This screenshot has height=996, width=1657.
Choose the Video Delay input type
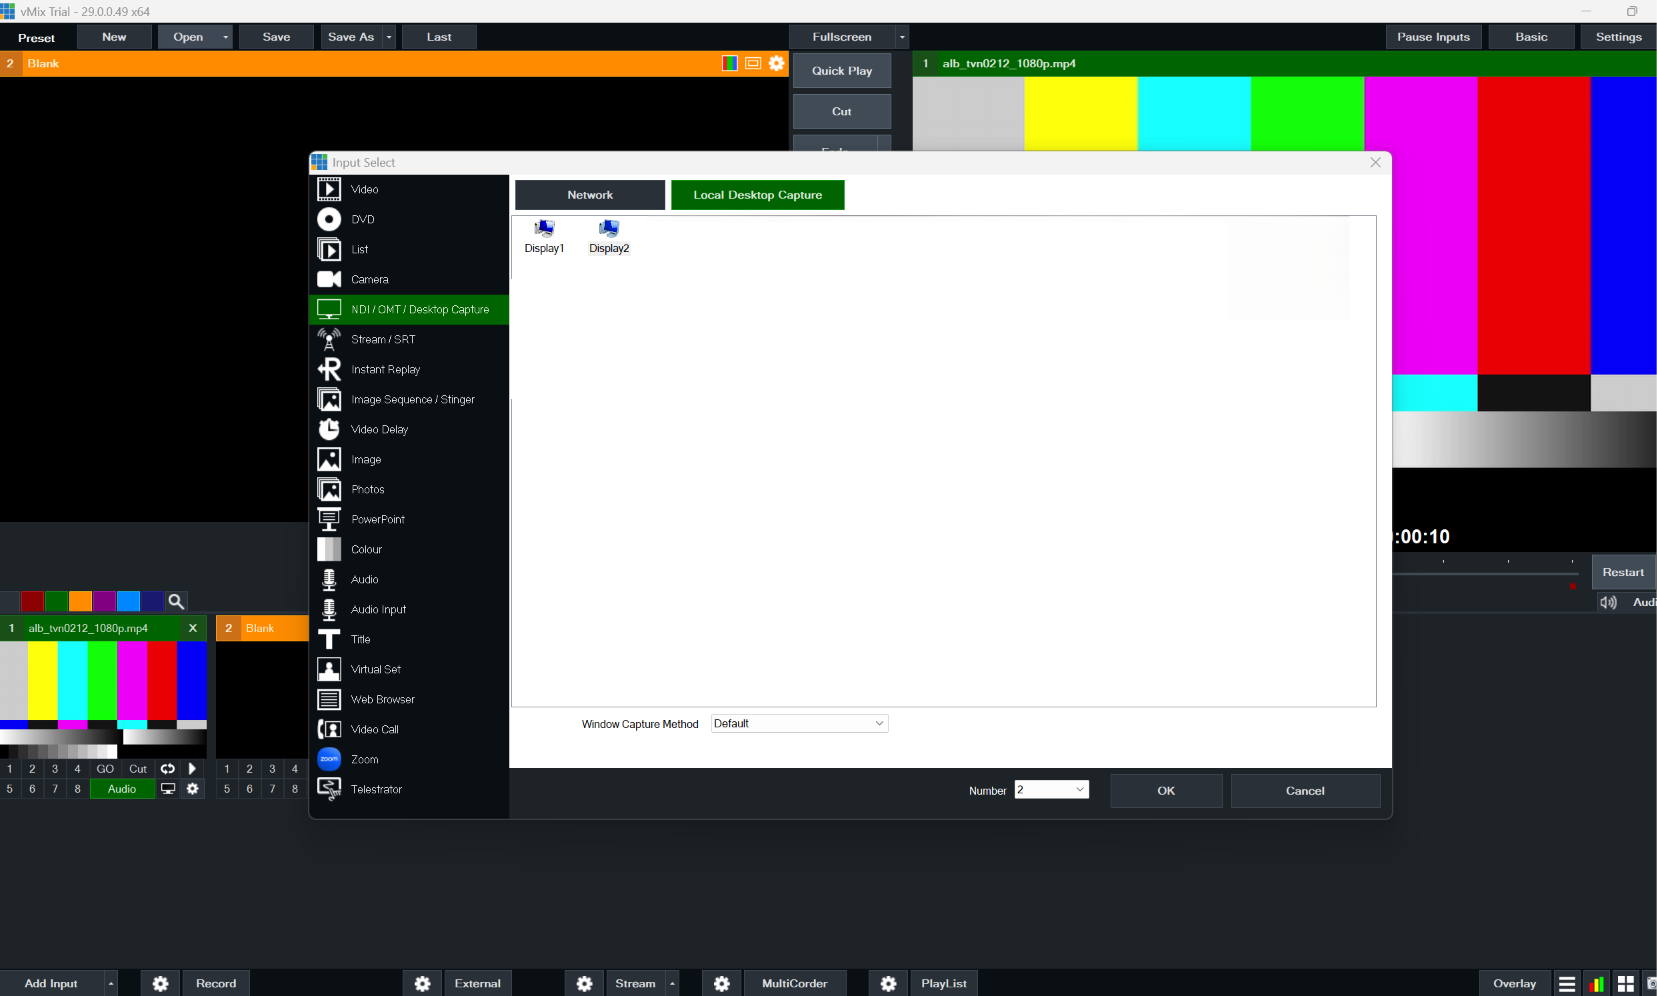pos(409,429)
